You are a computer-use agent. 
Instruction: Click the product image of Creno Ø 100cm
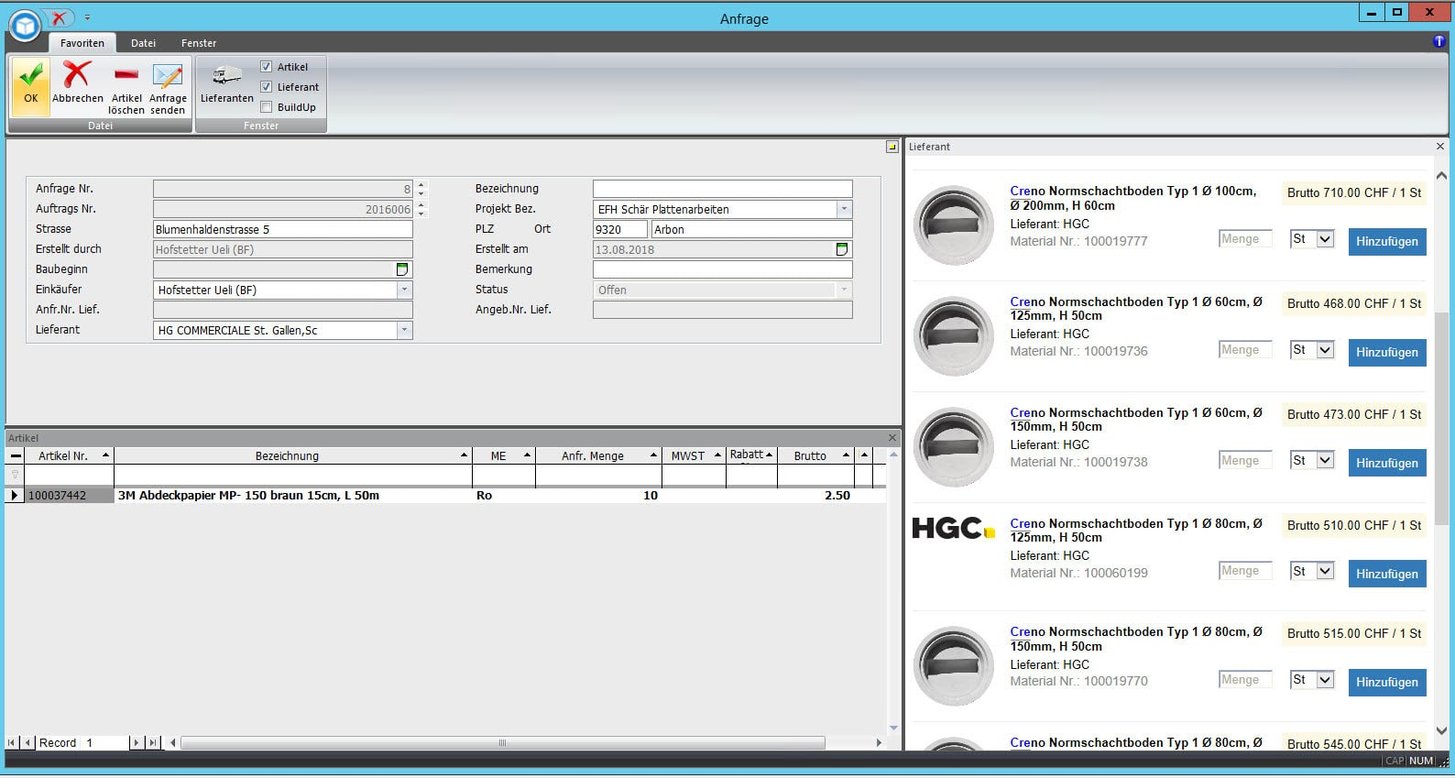pyautogui.click(x=954, y=225)
